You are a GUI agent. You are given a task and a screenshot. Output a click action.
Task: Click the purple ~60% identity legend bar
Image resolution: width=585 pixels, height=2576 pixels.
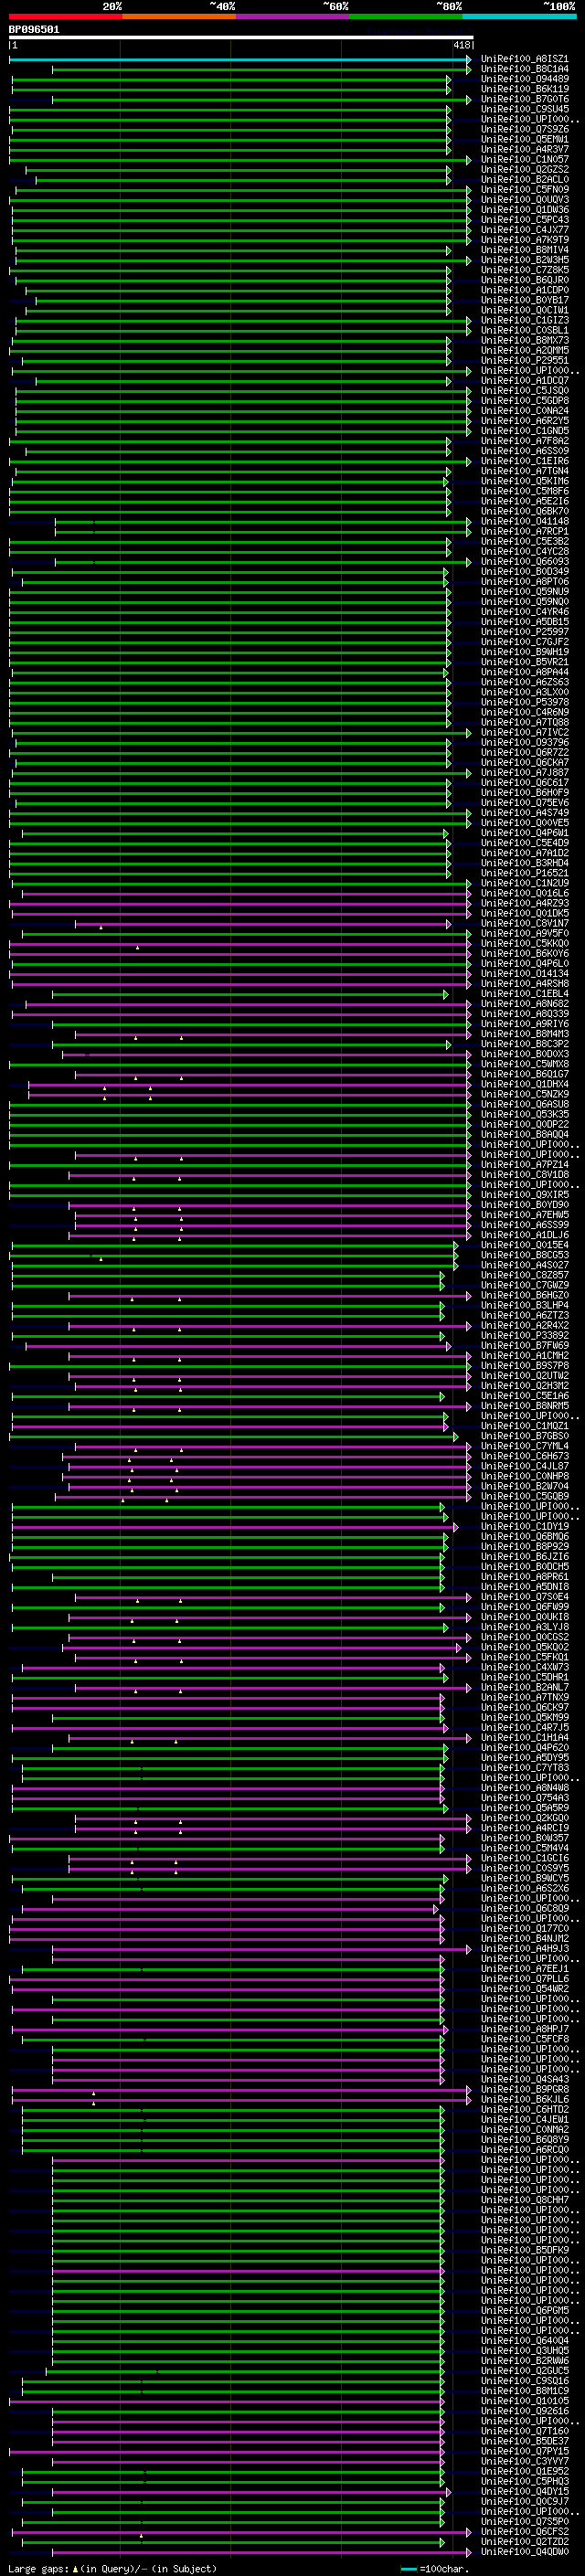tap(292, 16)
